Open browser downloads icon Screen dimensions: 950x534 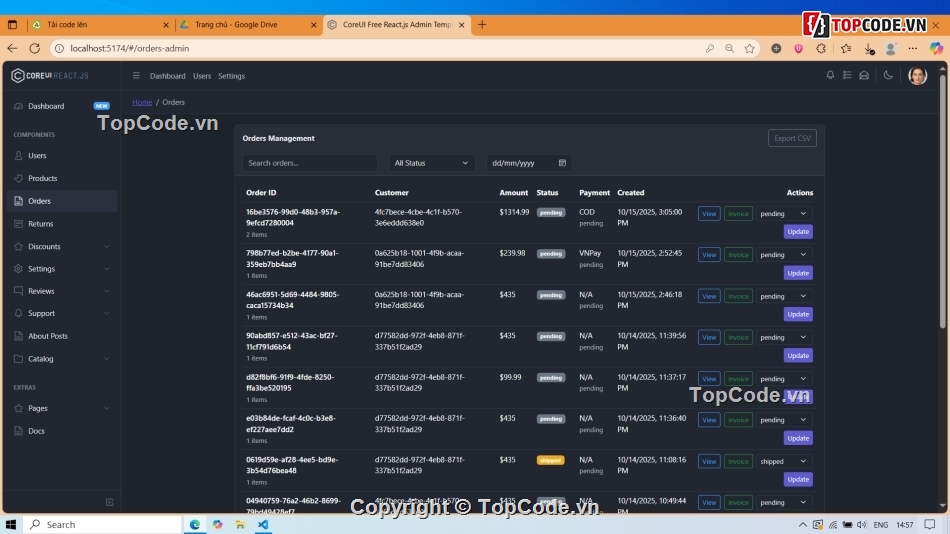tap(869, 48)
